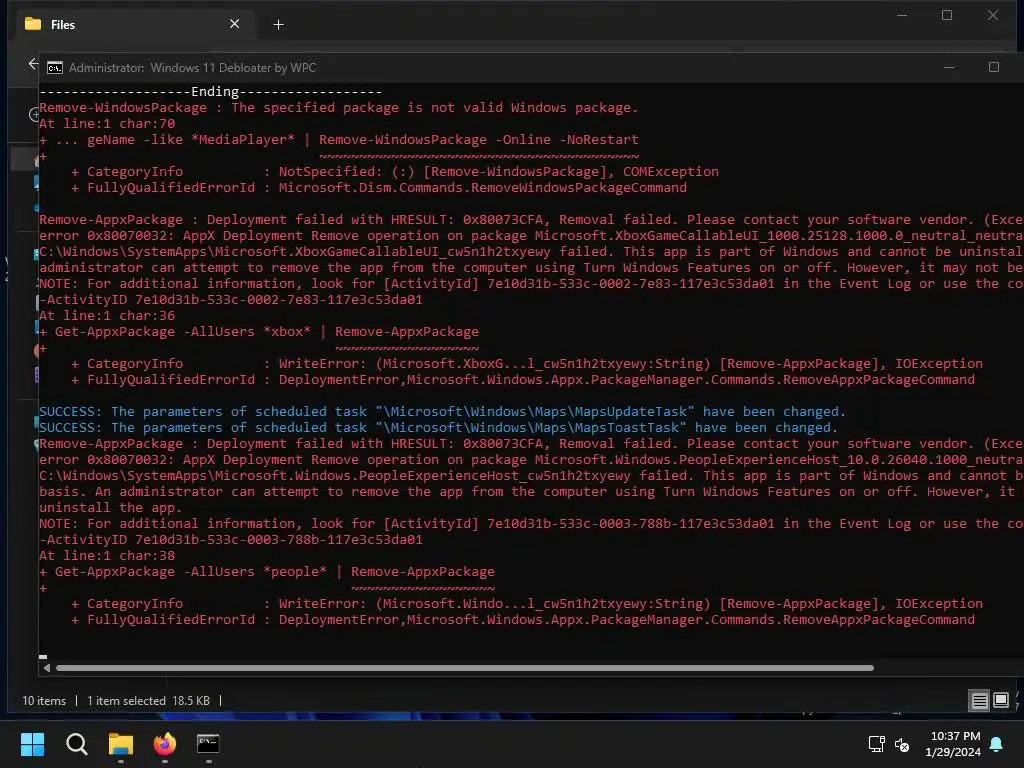Click the ActivityID line ending 0002-7e83-117e3c53da01

point(231,300)
